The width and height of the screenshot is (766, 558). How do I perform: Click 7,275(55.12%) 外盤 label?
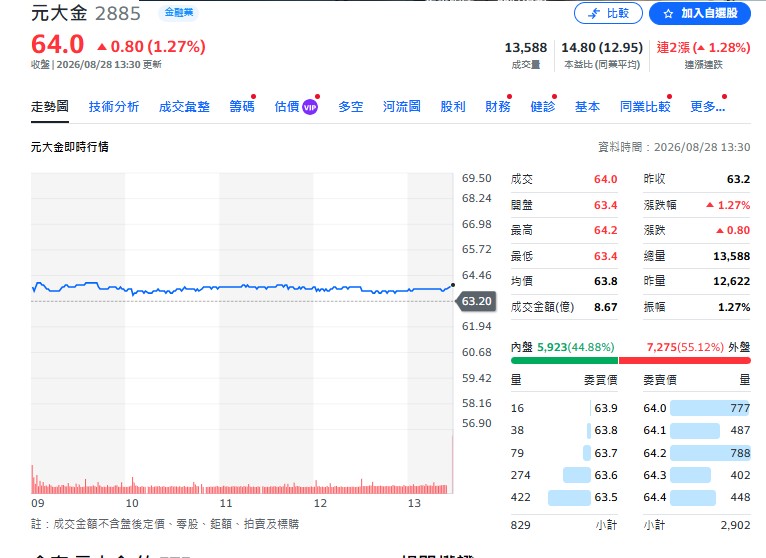pos(699,347)
